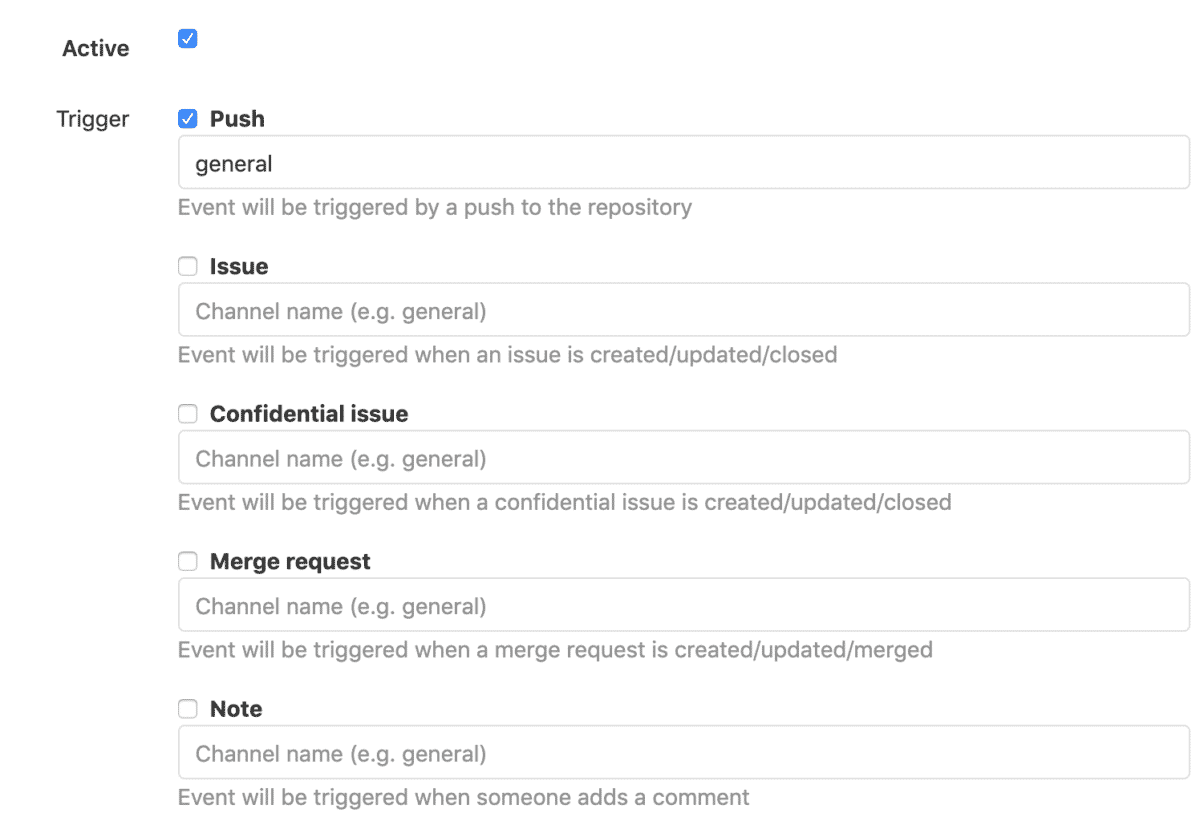Screen dimensions: 1200x829
Task: Click the Note channel name input
Action: [x=600, y=752]
